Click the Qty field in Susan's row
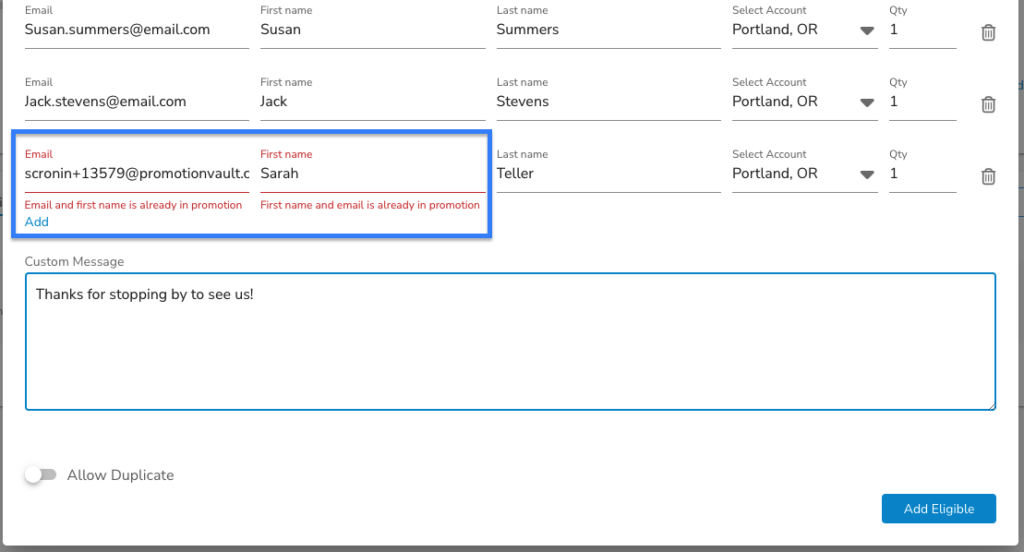The width and height of the screenshot is (1024, 552). coord(923,30)
